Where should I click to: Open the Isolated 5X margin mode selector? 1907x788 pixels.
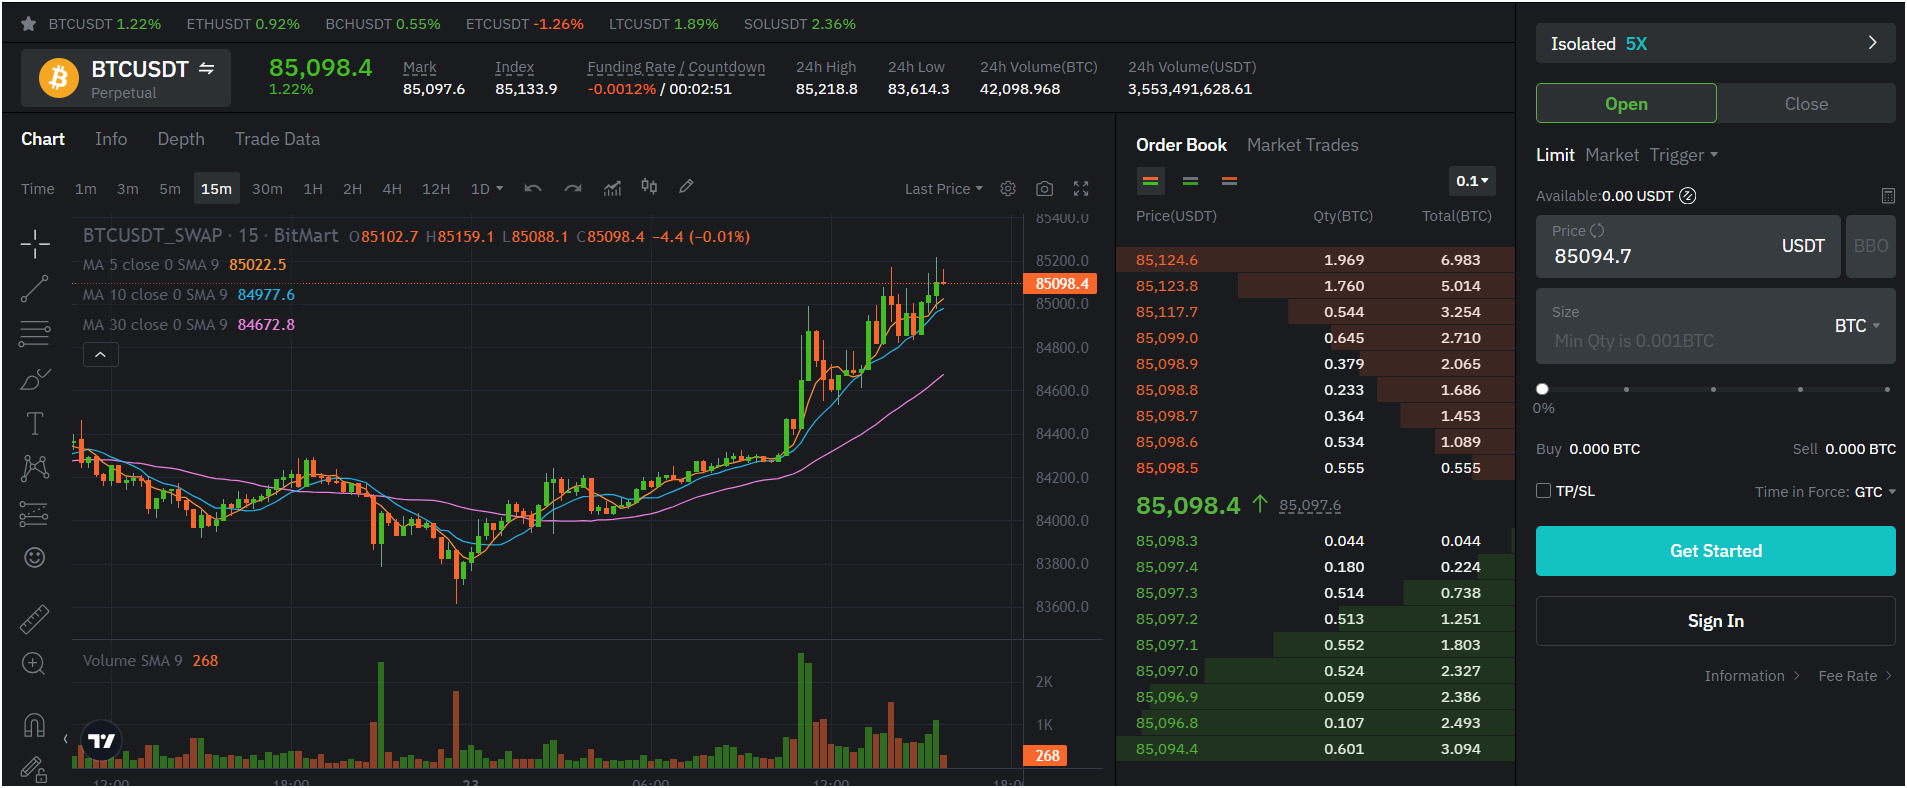pyautogui.click(x=1715, y=43)
